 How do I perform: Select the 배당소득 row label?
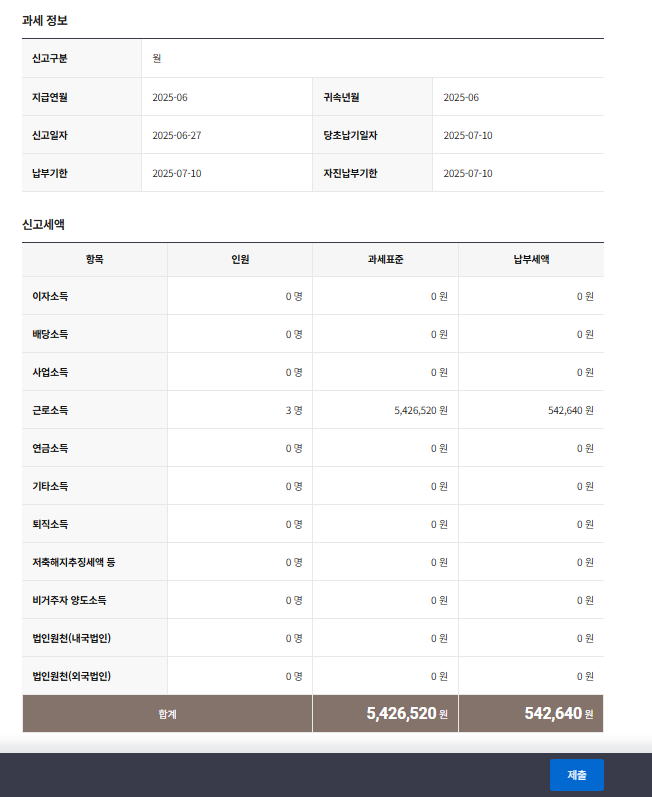50,334
